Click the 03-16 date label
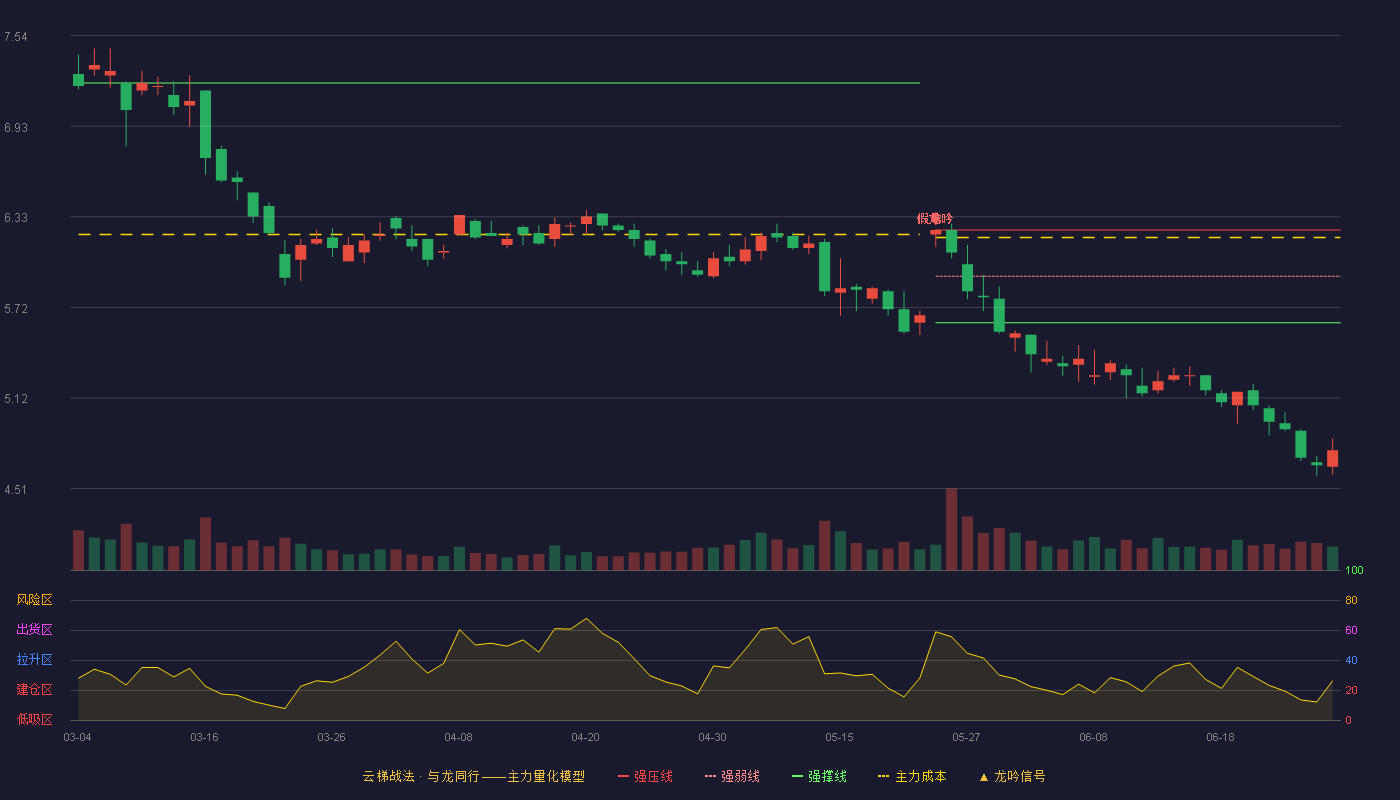This screenshot has height=800, width=1400. tap(204, 737)
